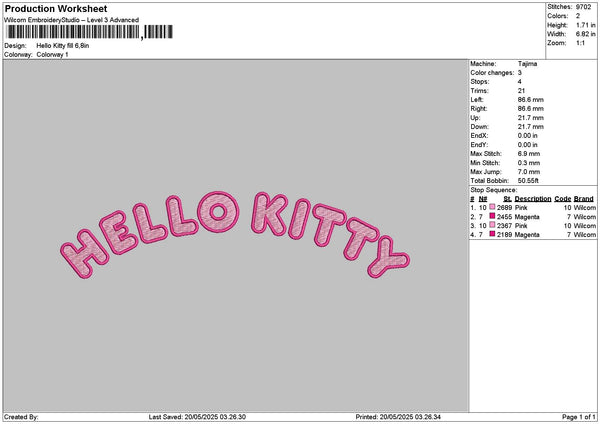Click the barcode under the header

(90, 32)
